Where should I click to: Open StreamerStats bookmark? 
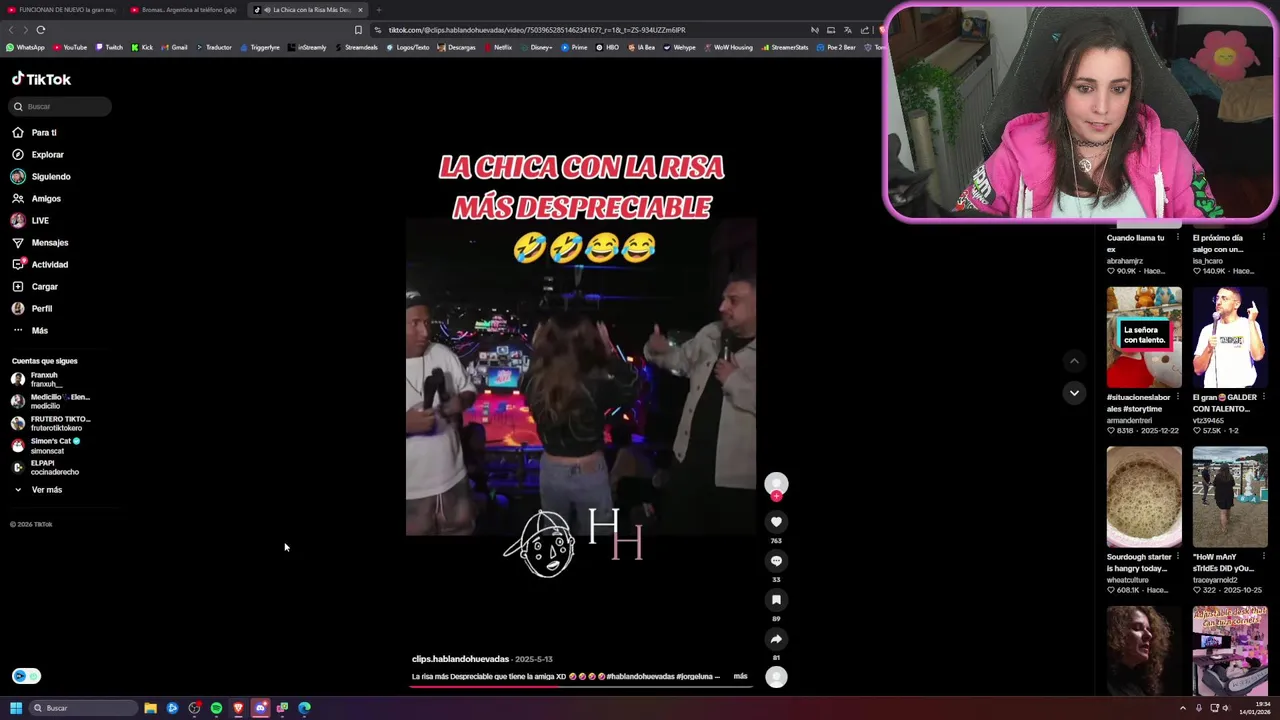pyautogui.click(x=785, y=47)
